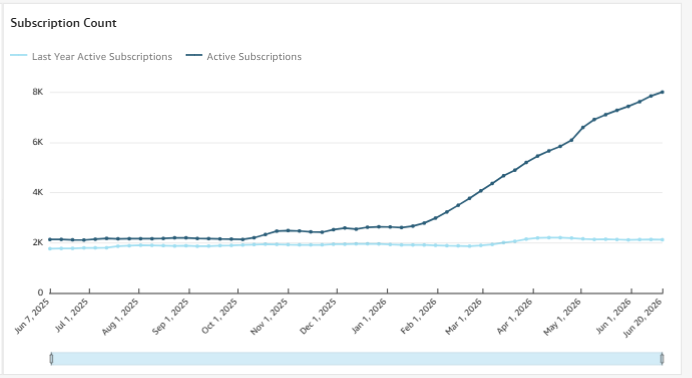
Task: Click the 2K y-axis label
Action: [x=38, y=242]
